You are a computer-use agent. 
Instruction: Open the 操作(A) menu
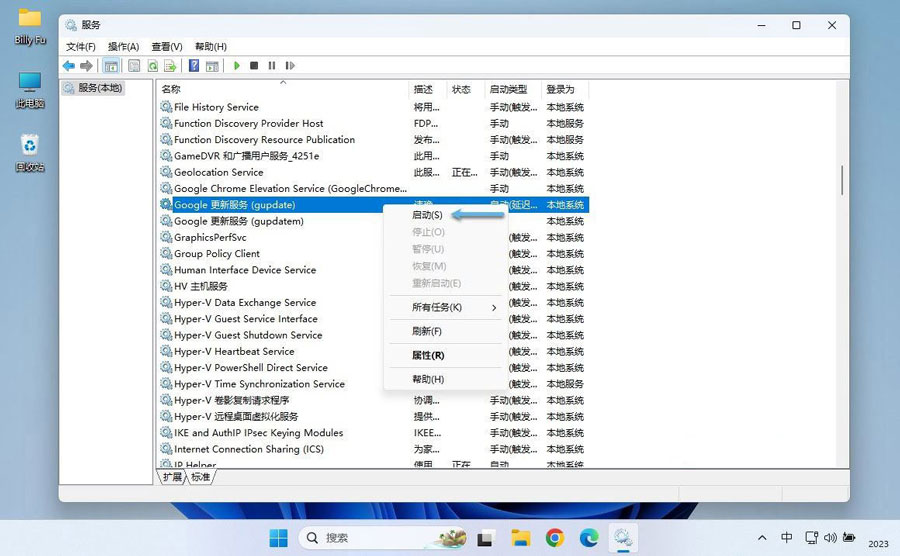[x=123, y=46]
